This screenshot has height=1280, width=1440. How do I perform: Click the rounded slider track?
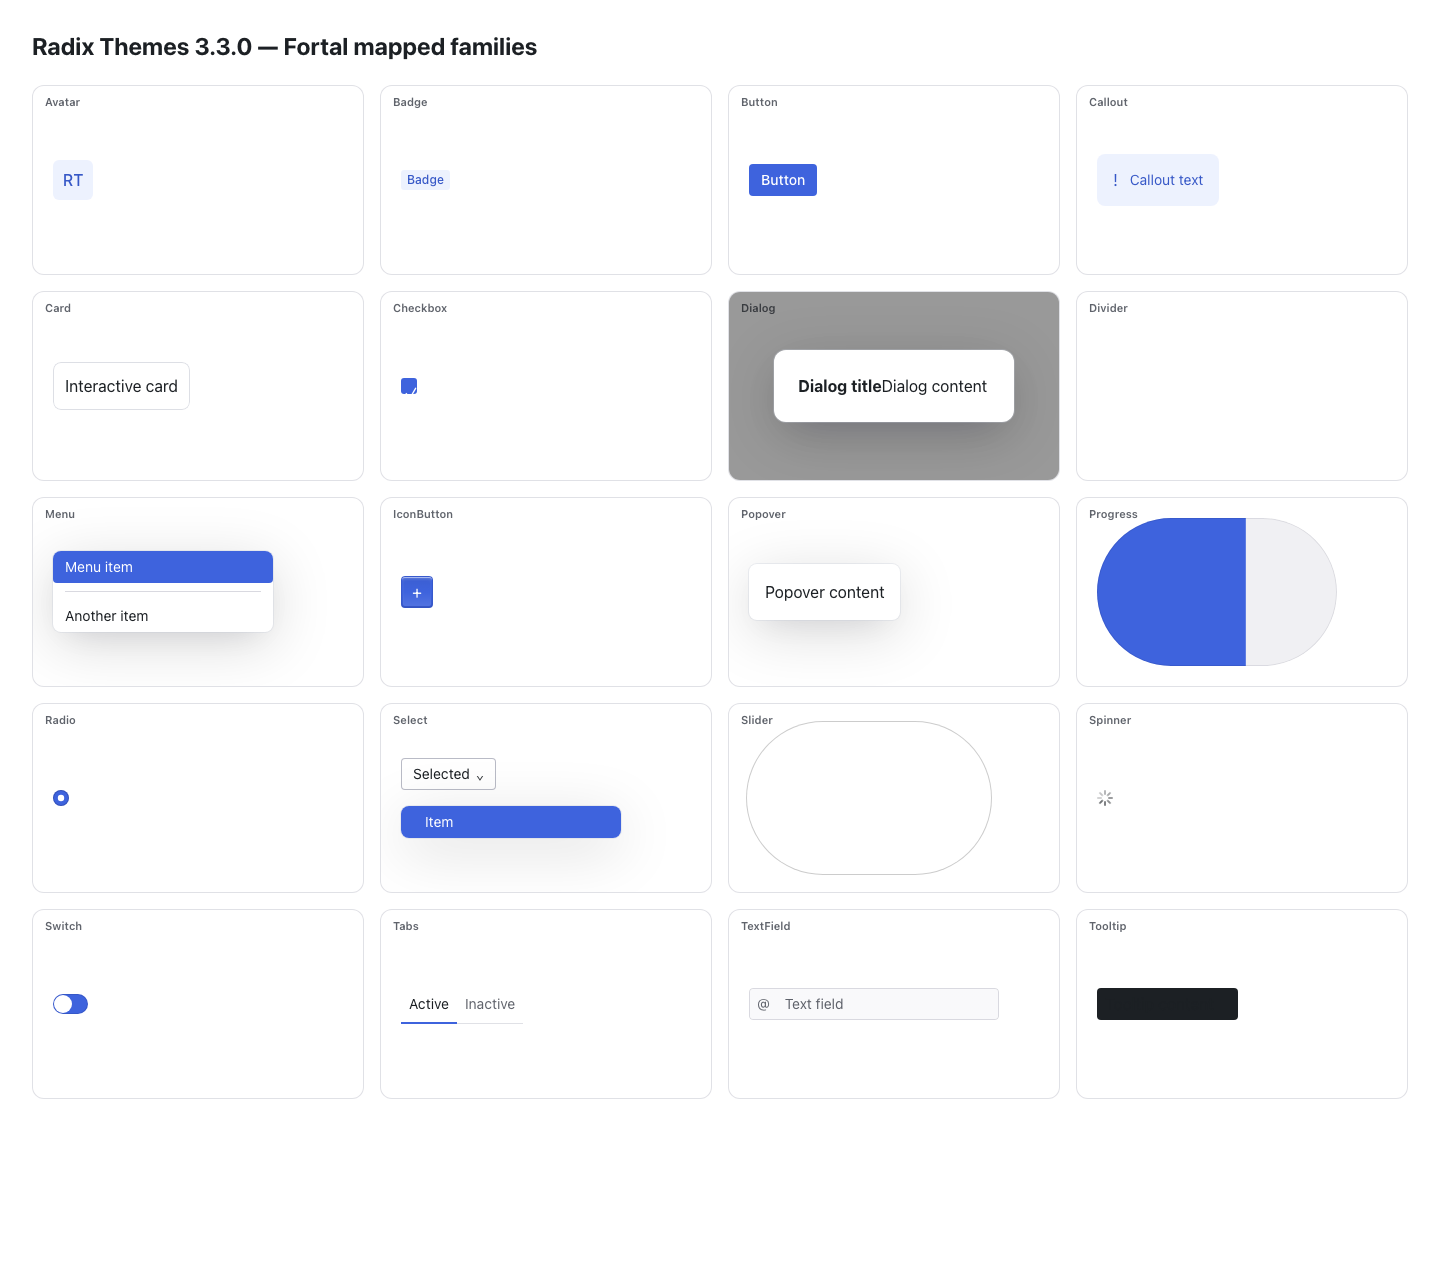pyautogui.click(x=869, y=798)
